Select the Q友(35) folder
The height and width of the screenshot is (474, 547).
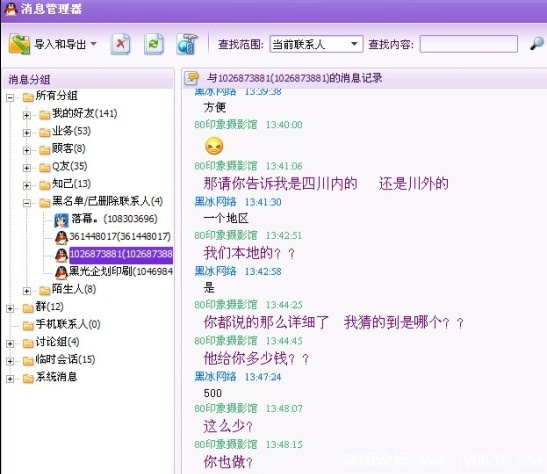(x=69, y=166)
